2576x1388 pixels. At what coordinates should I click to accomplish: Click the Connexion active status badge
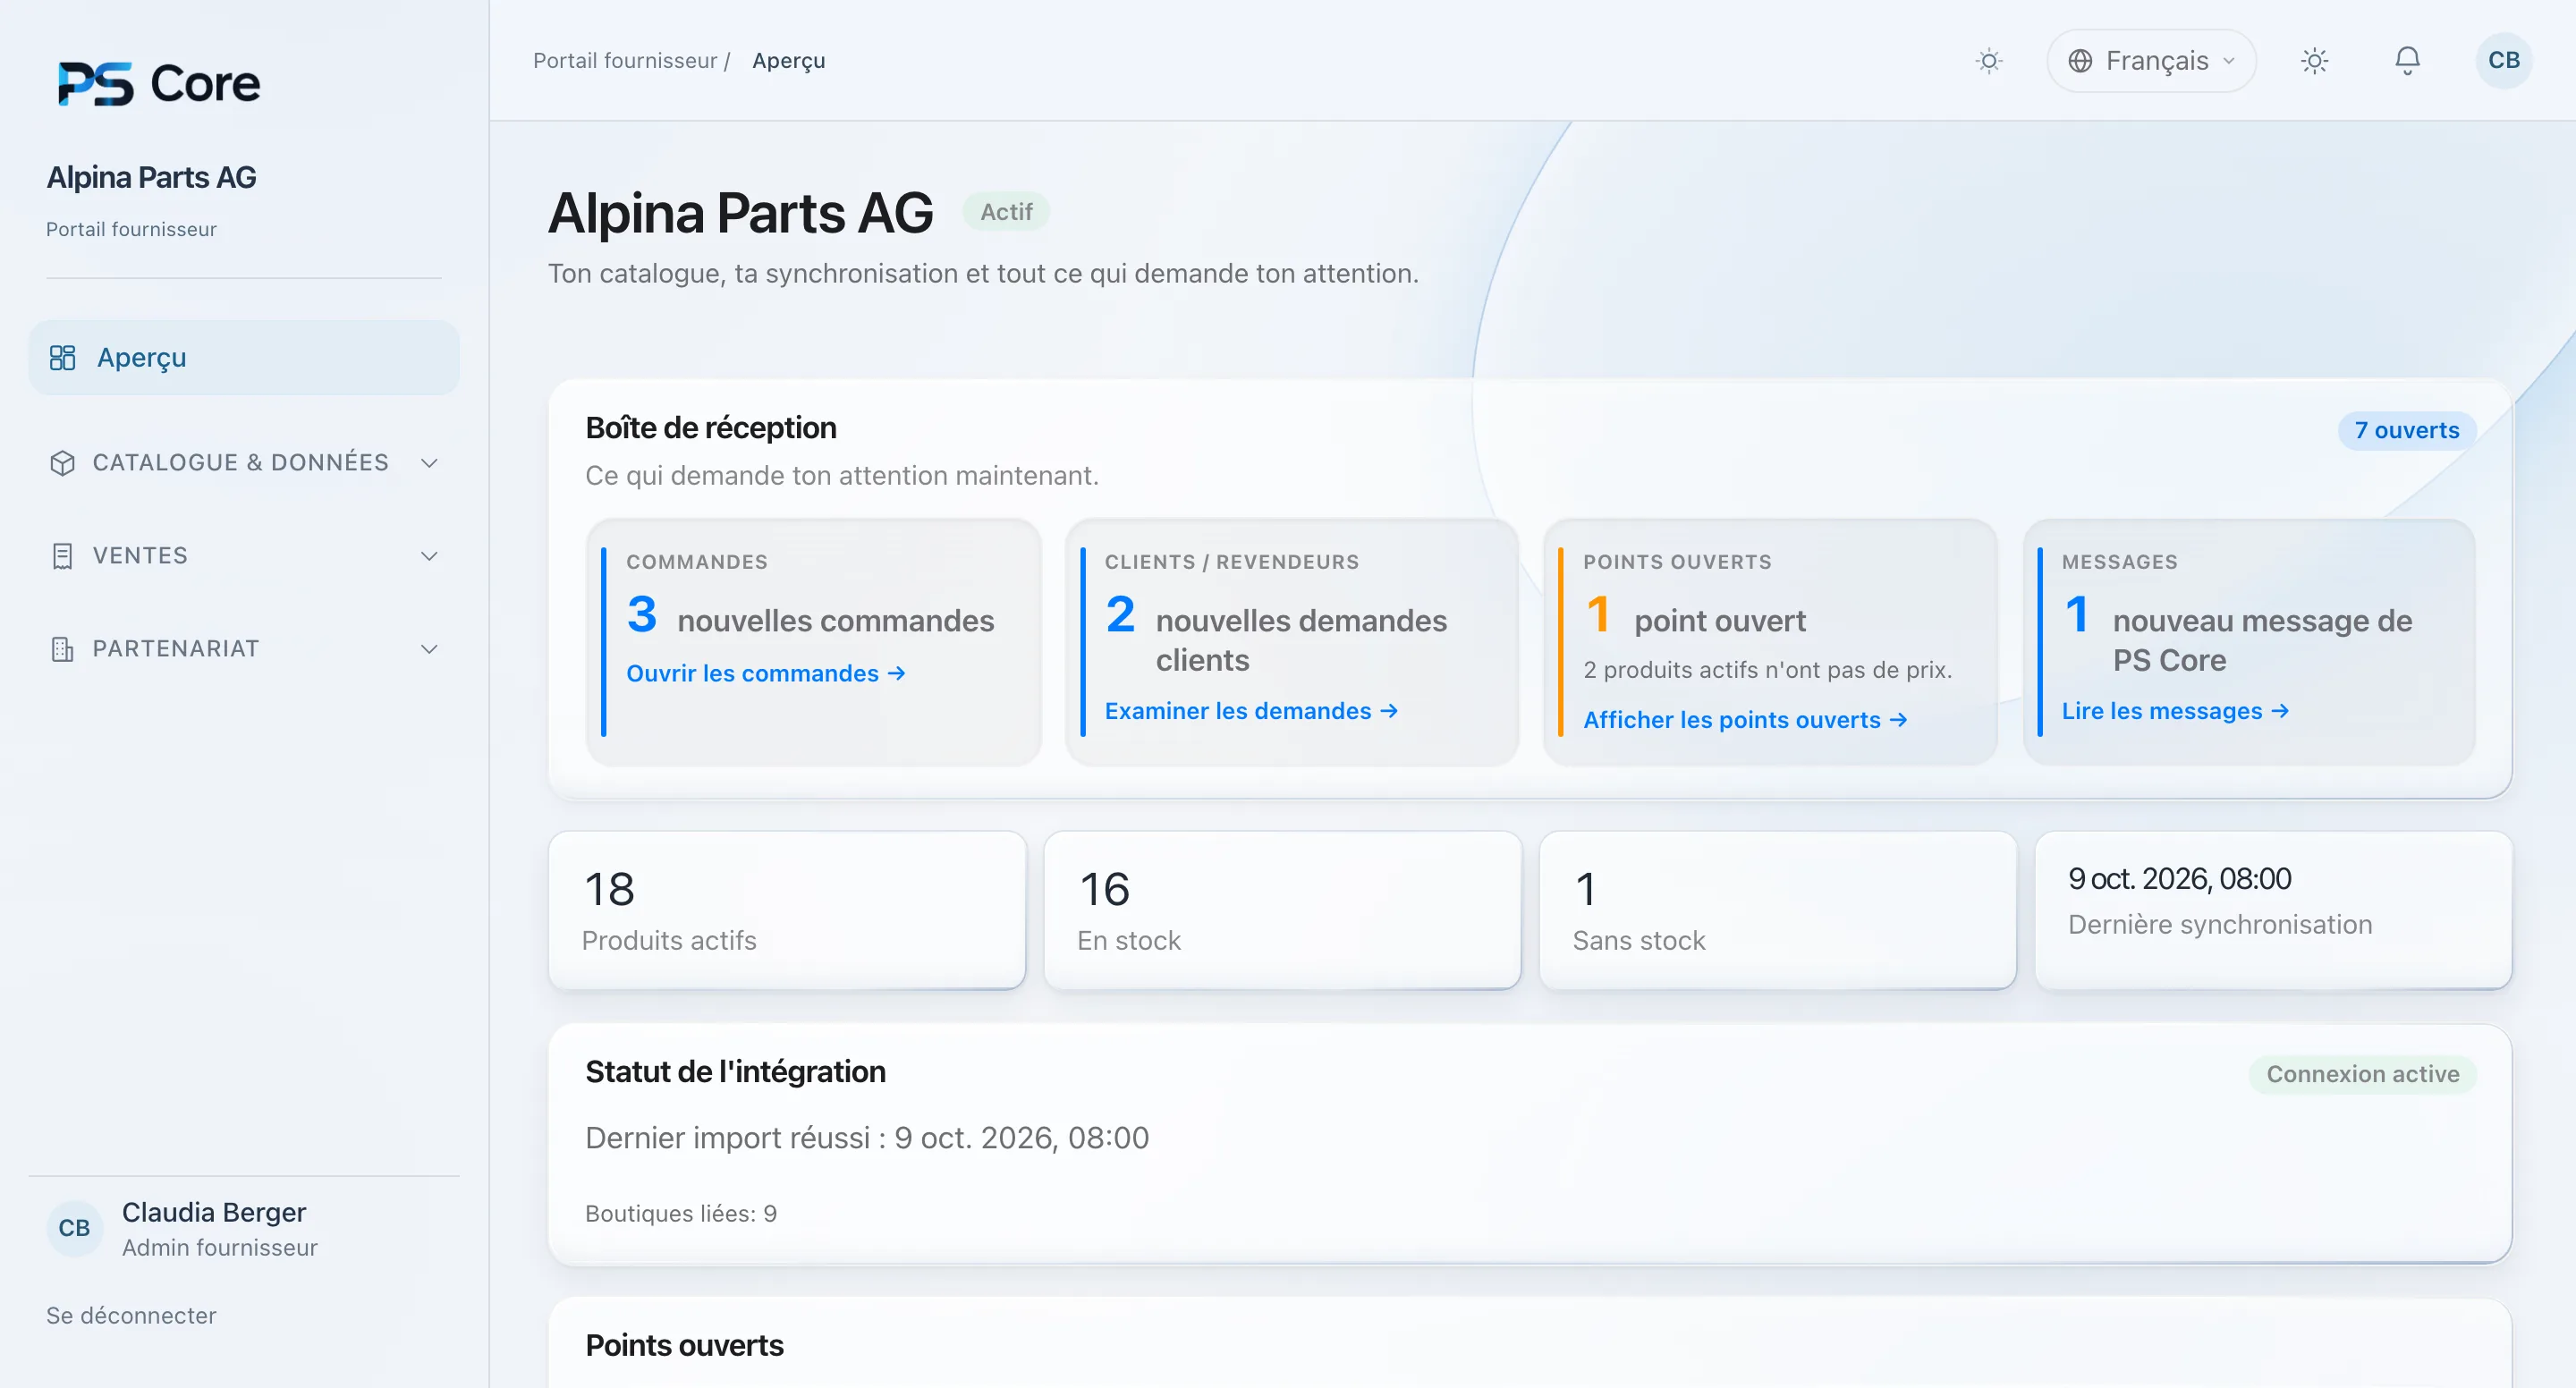(x=2362, y=1074)
